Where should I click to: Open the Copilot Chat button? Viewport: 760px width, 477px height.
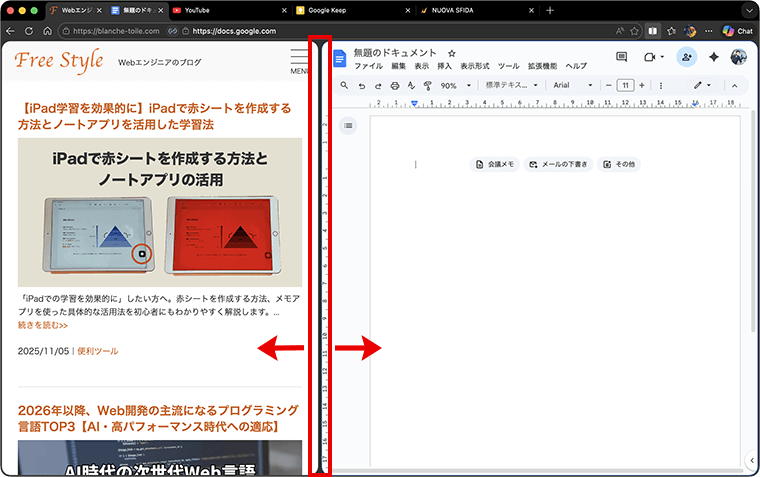coord(738,31)
